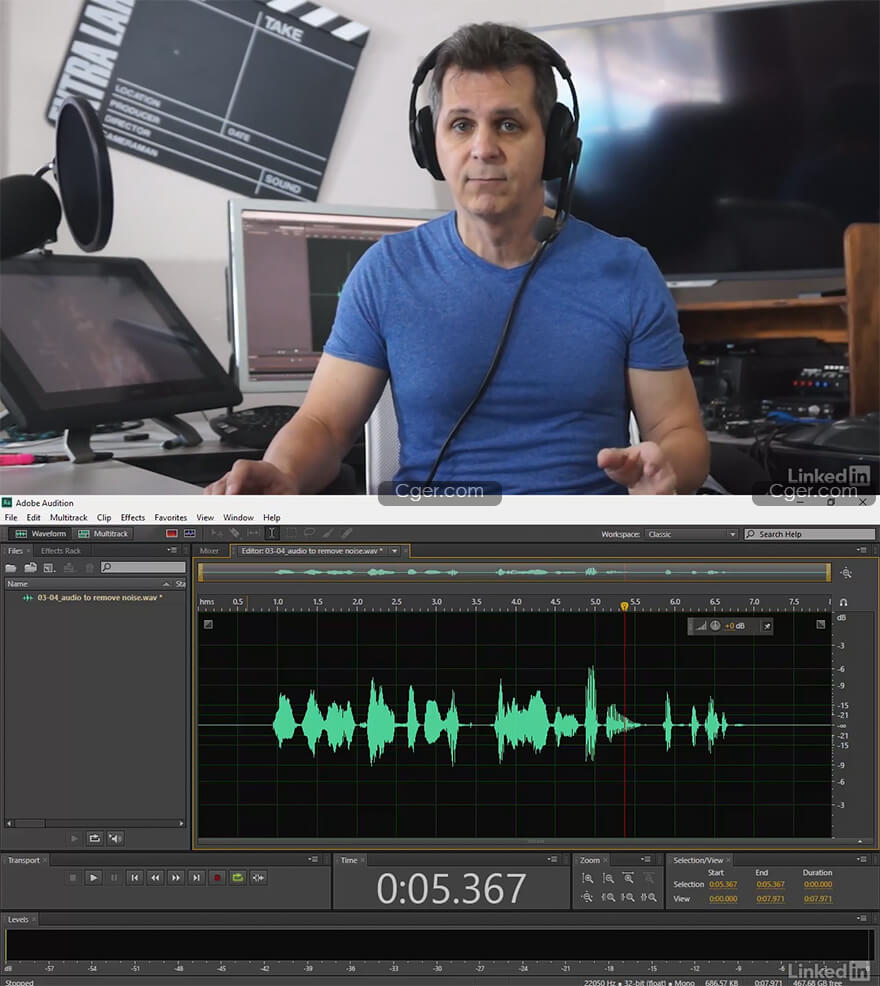Select the Spot Healing Brush tool

pos(347,533)
